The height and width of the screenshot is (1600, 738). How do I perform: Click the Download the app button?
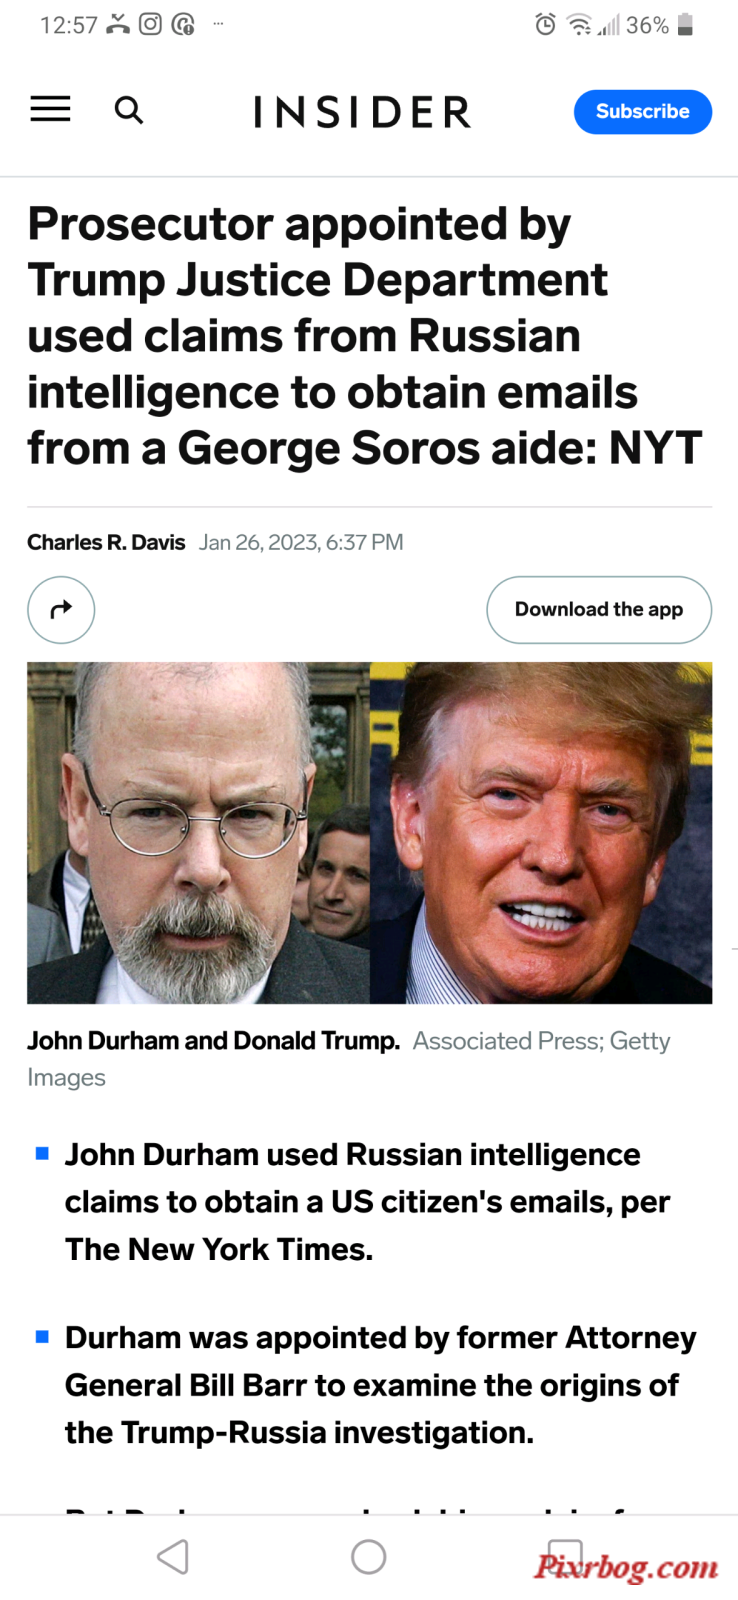point(599,609)
